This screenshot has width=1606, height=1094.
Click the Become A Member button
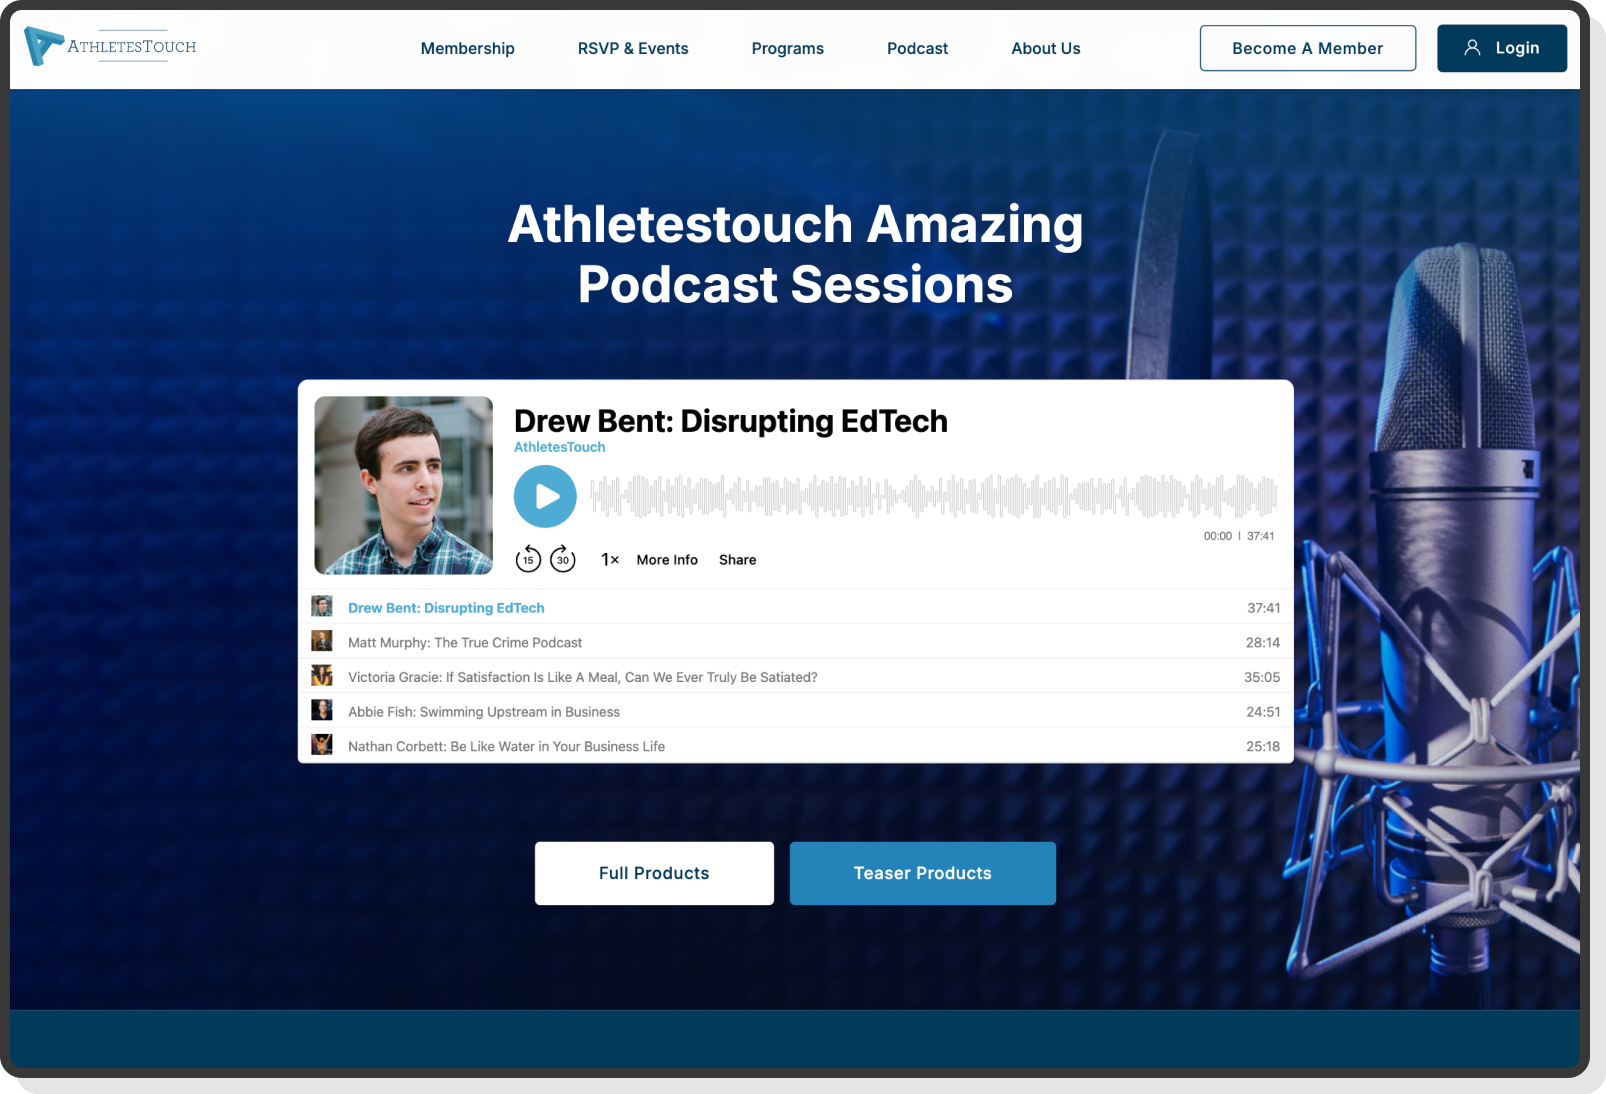point(1307,47)
